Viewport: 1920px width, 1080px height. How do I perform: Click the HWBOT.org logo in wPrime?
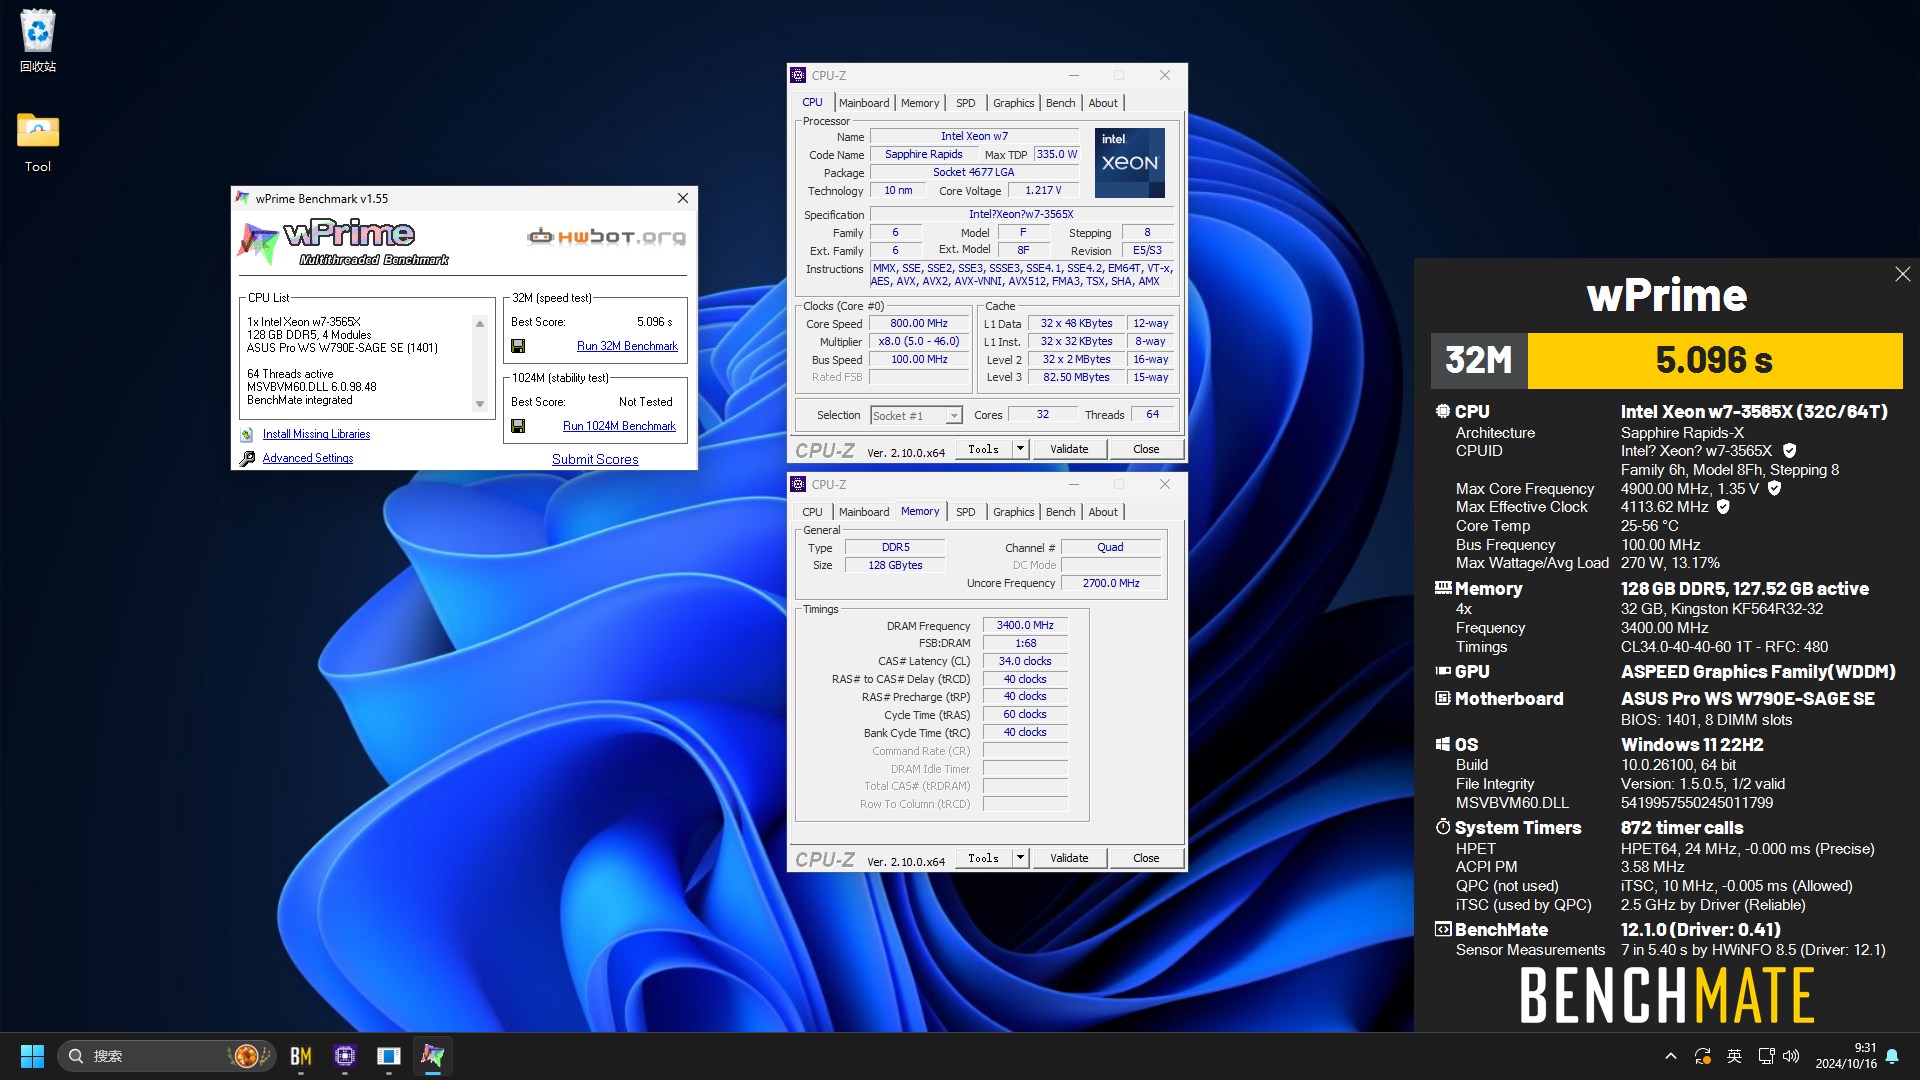click(607, 237)
